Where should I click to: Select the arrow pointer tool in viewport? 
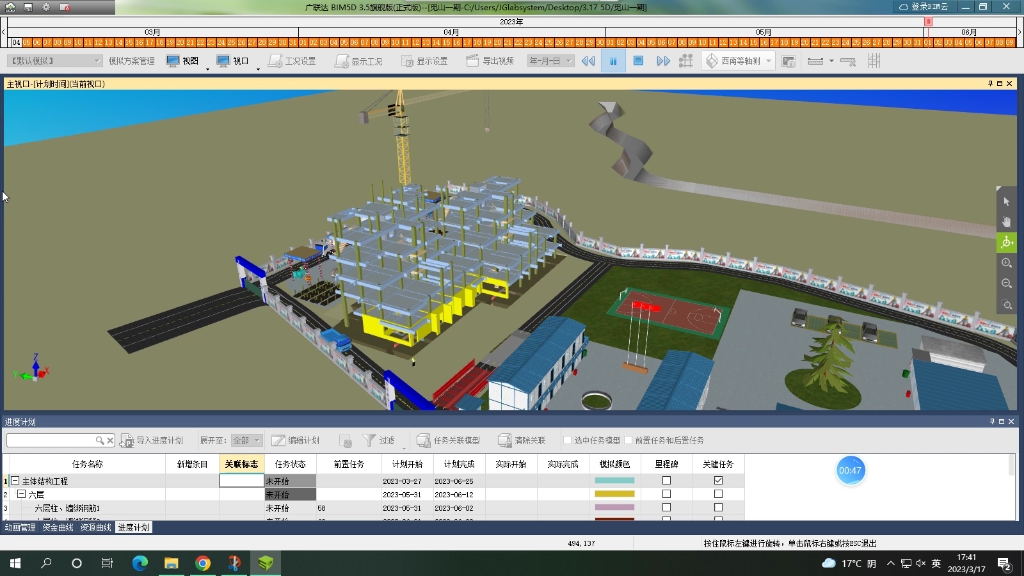click(x=1006, y=201)
